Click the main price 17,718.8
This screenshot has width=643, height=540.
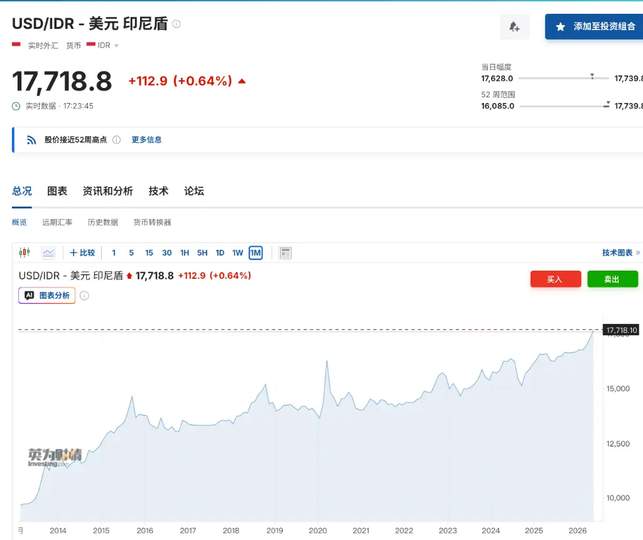pyautogui.click(x=62, y=81)
